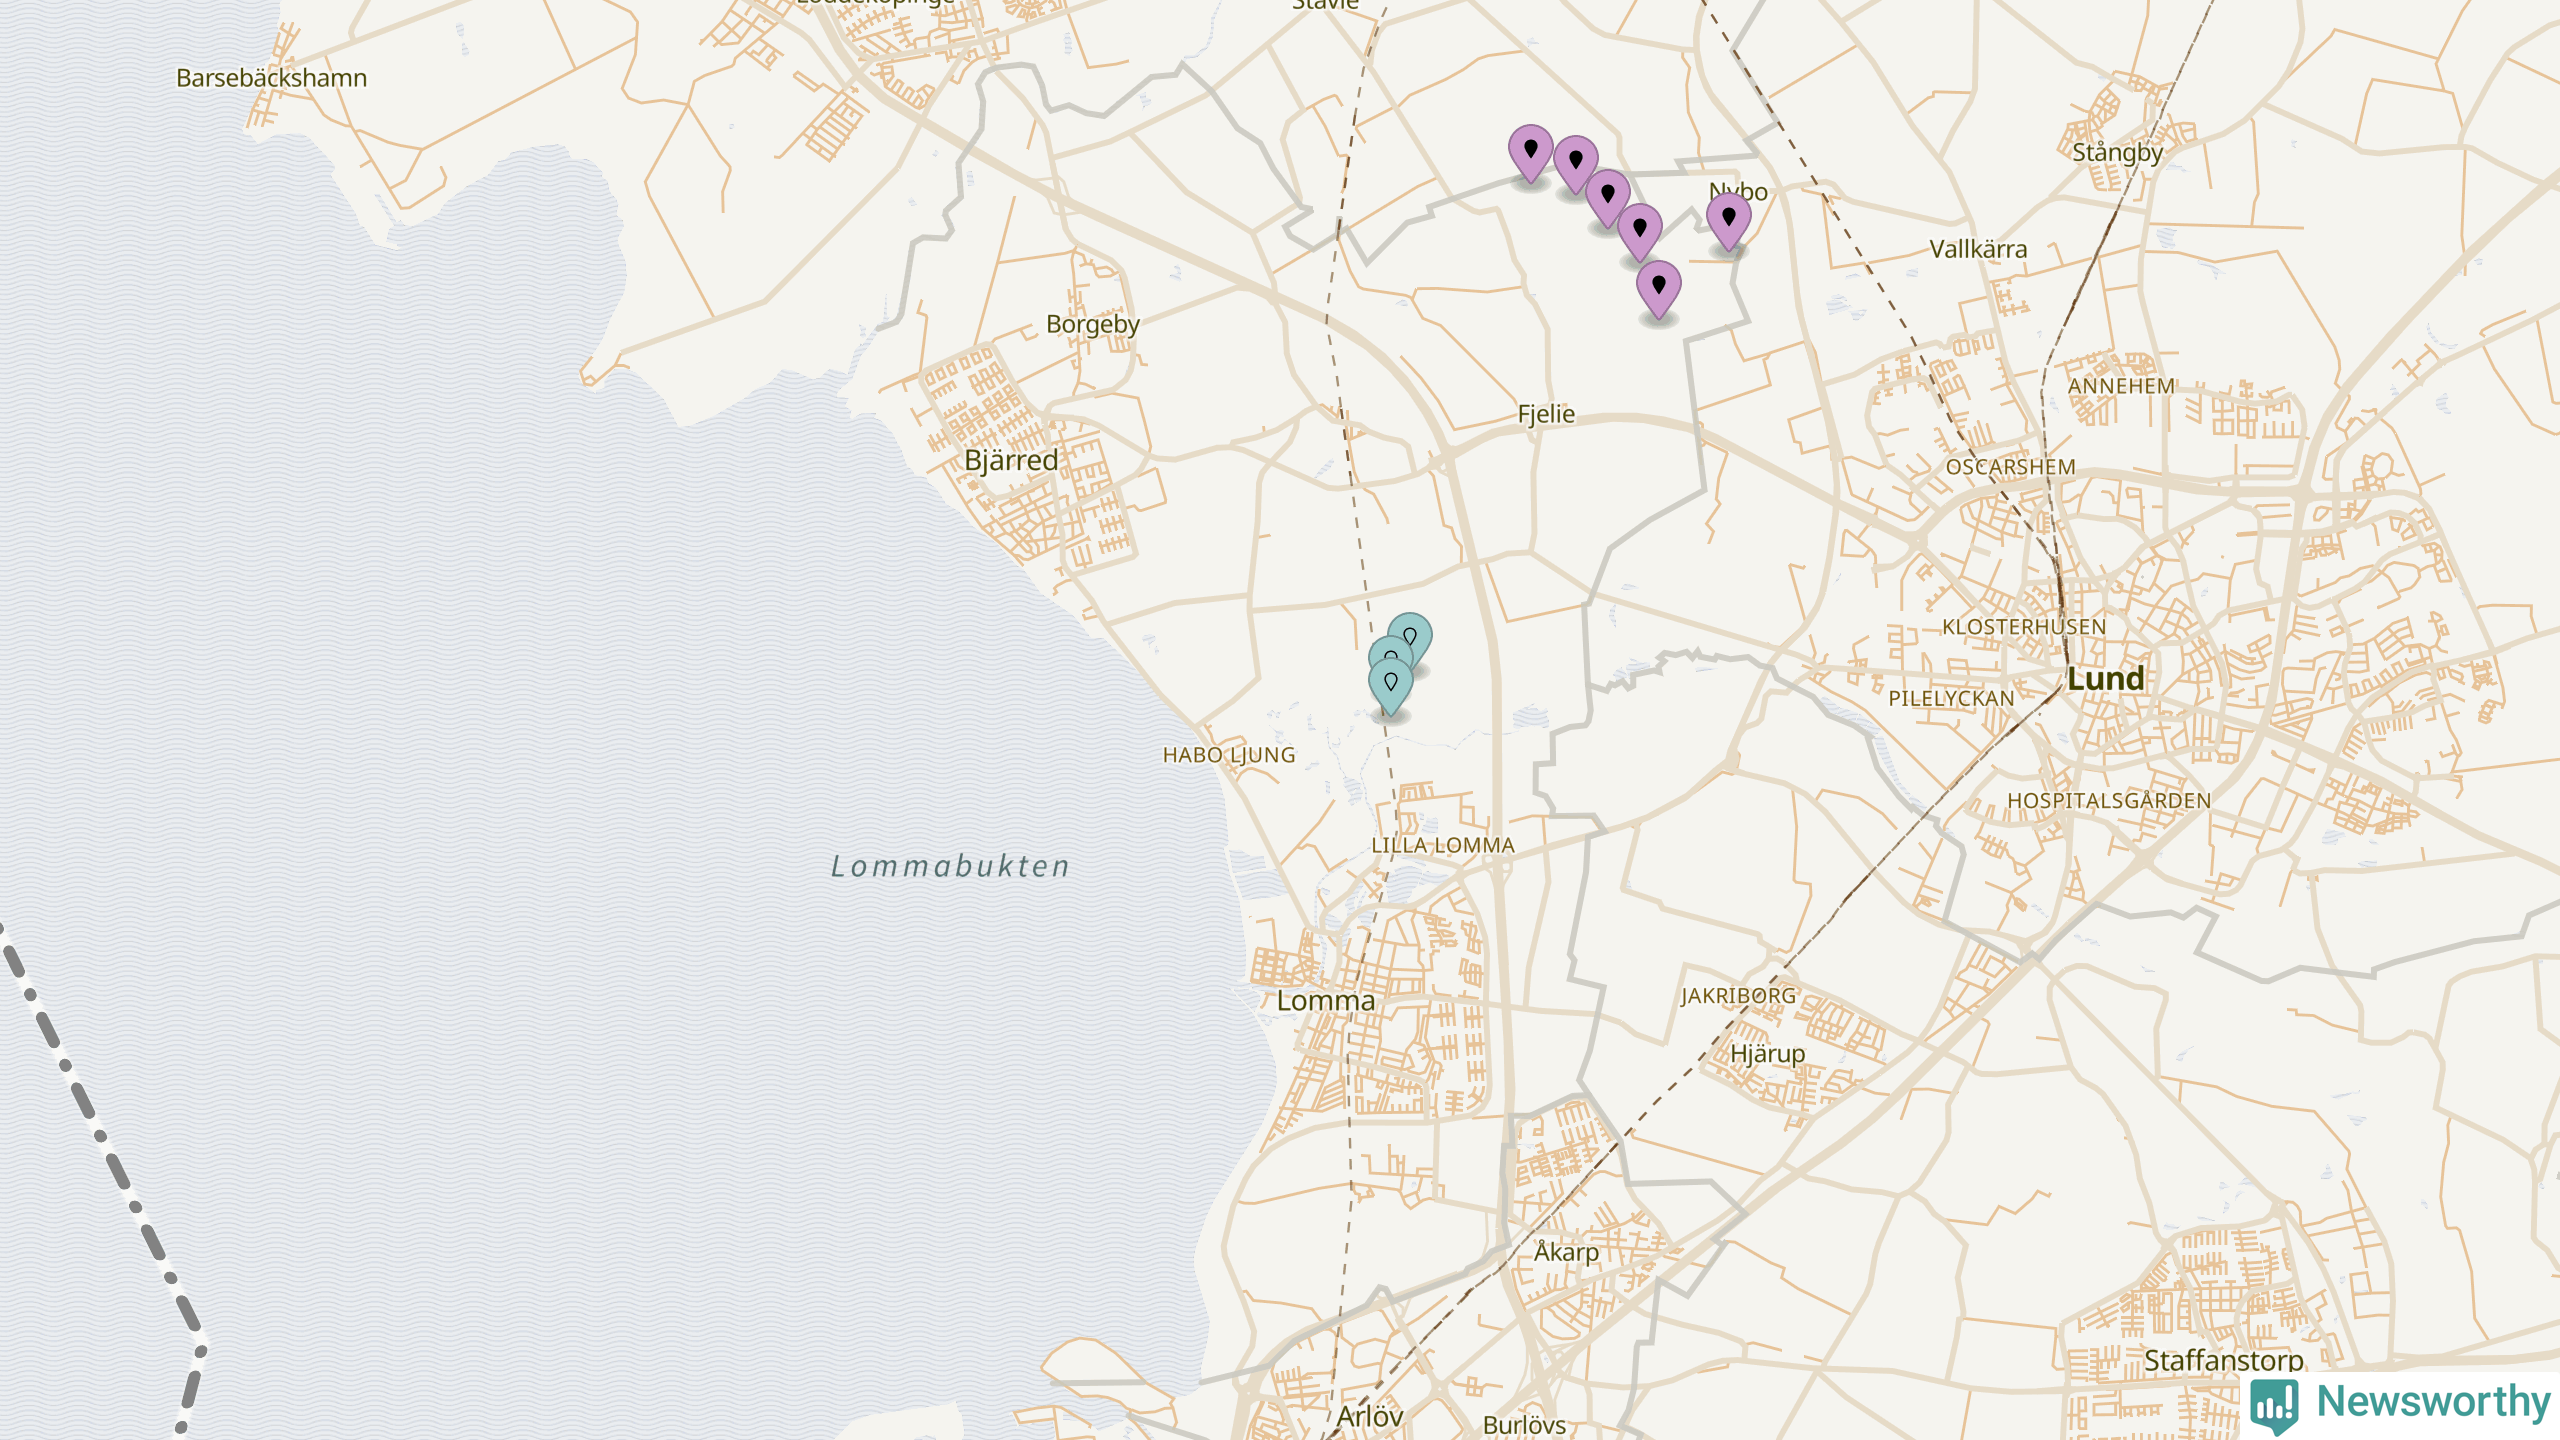This screenshot has height=1440, width=2560.
Task: Click the Lomma town label
Action: click(1325, 1001)
